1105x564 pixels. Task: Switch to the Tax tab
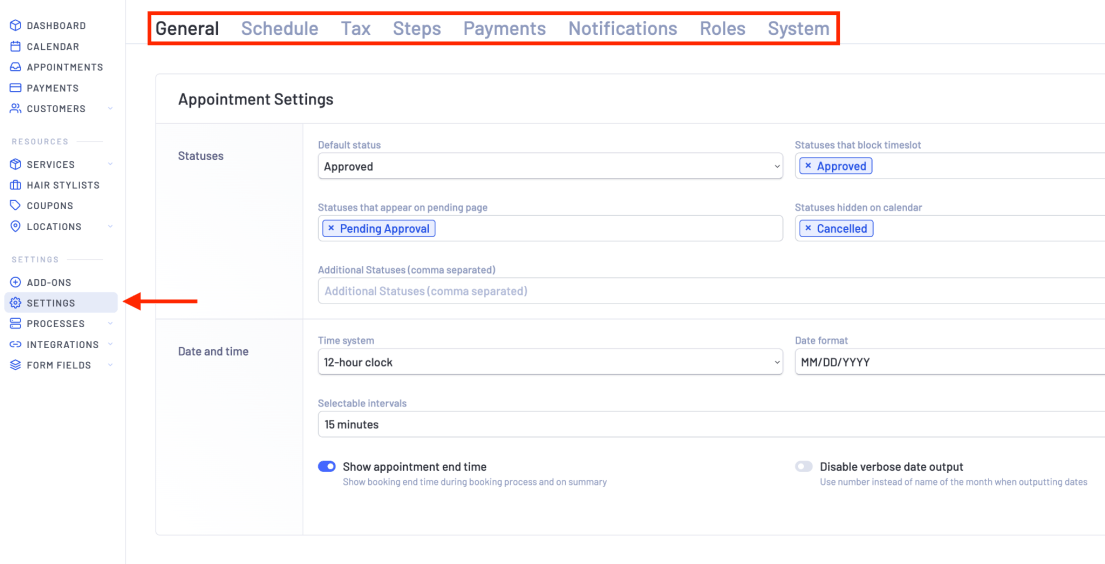[356, 28]
